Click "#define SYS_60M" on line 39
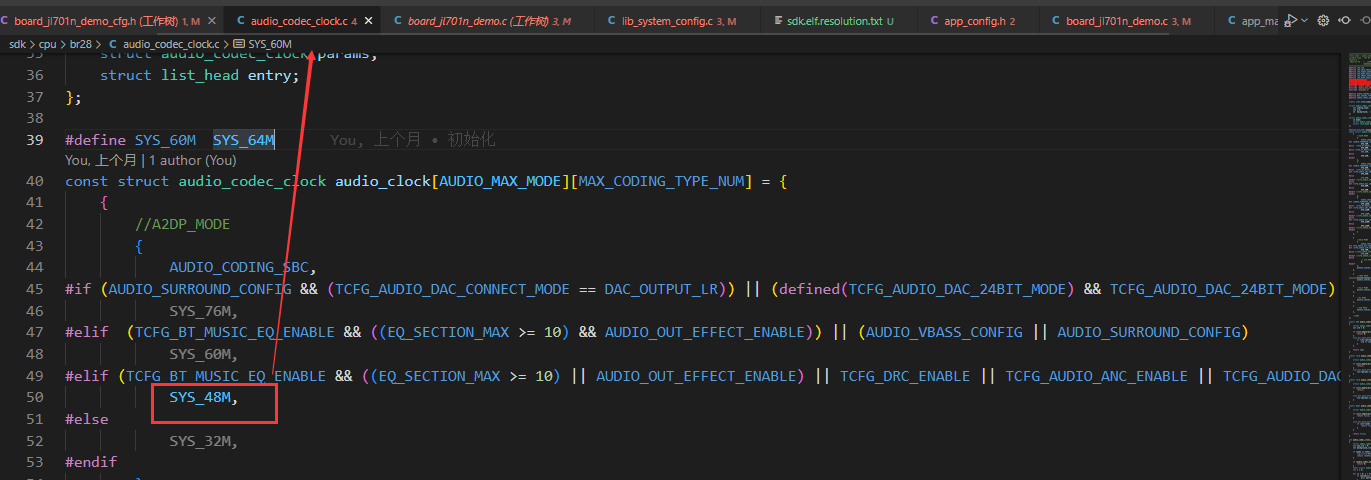Screen dimensions: 1371x480 (130, 140)
